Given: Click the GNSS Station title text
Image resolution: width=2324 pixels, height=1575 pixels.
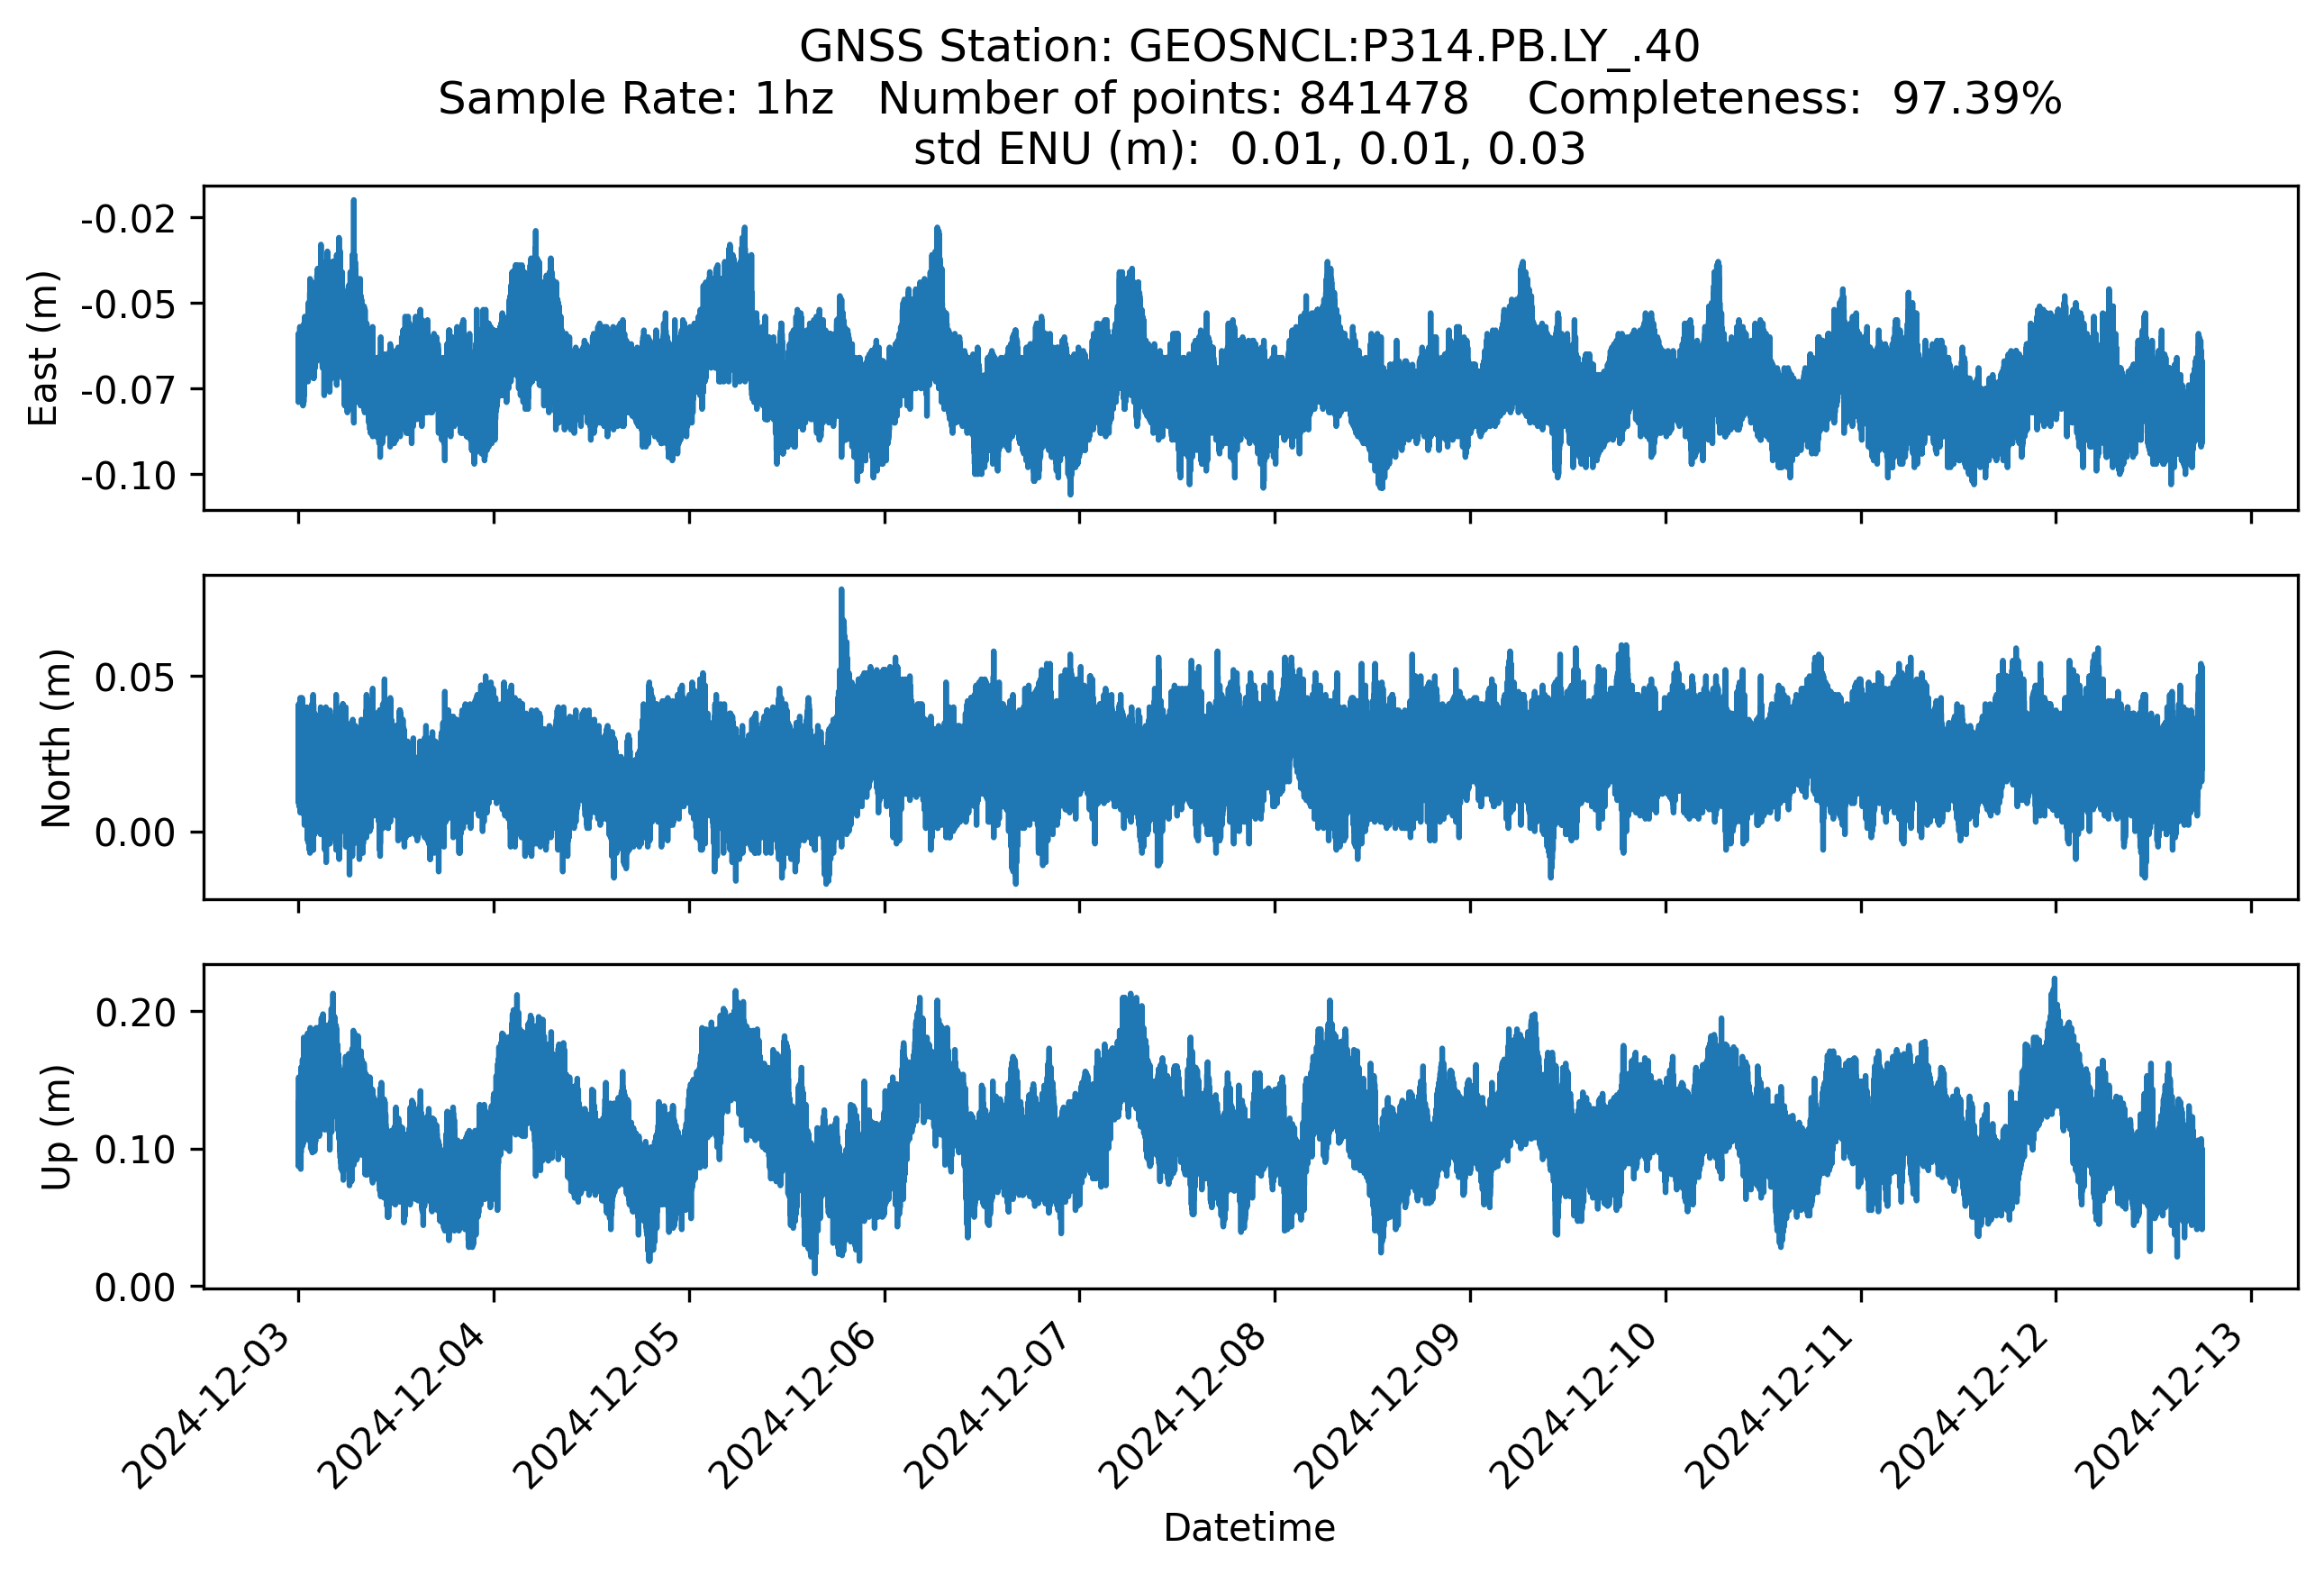Looking at the screenshot, I should point(1249,47).
